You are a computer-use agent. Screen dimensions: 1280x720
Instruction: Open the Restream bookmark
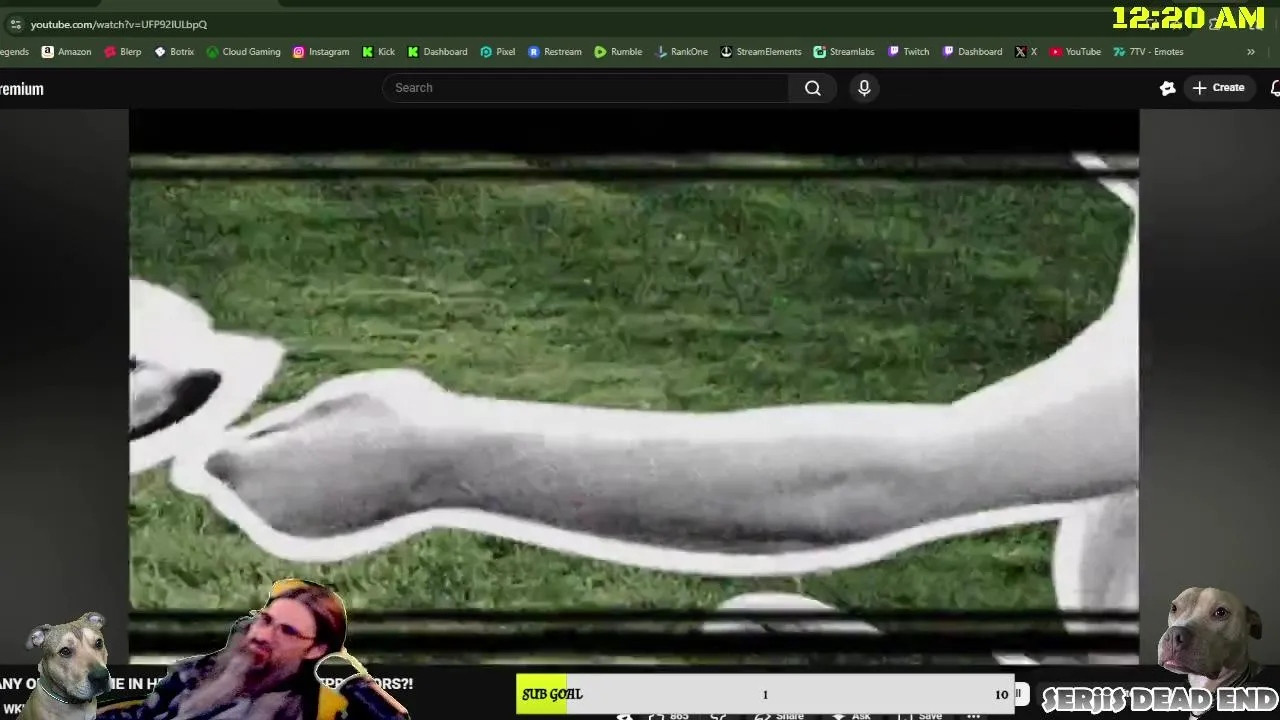tap(555, 52)
